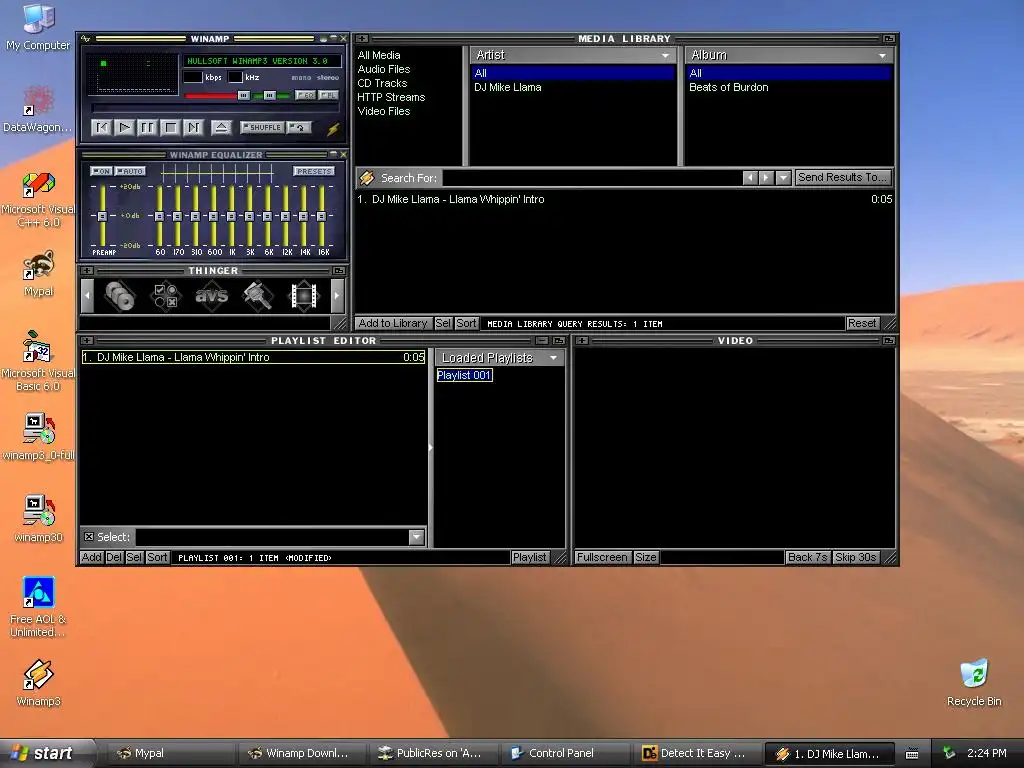Image resolution: width=1024 pixels, height=768 pixels.
Task: Click the plus icon in the Video title bar
Action: tap(582, 340)
